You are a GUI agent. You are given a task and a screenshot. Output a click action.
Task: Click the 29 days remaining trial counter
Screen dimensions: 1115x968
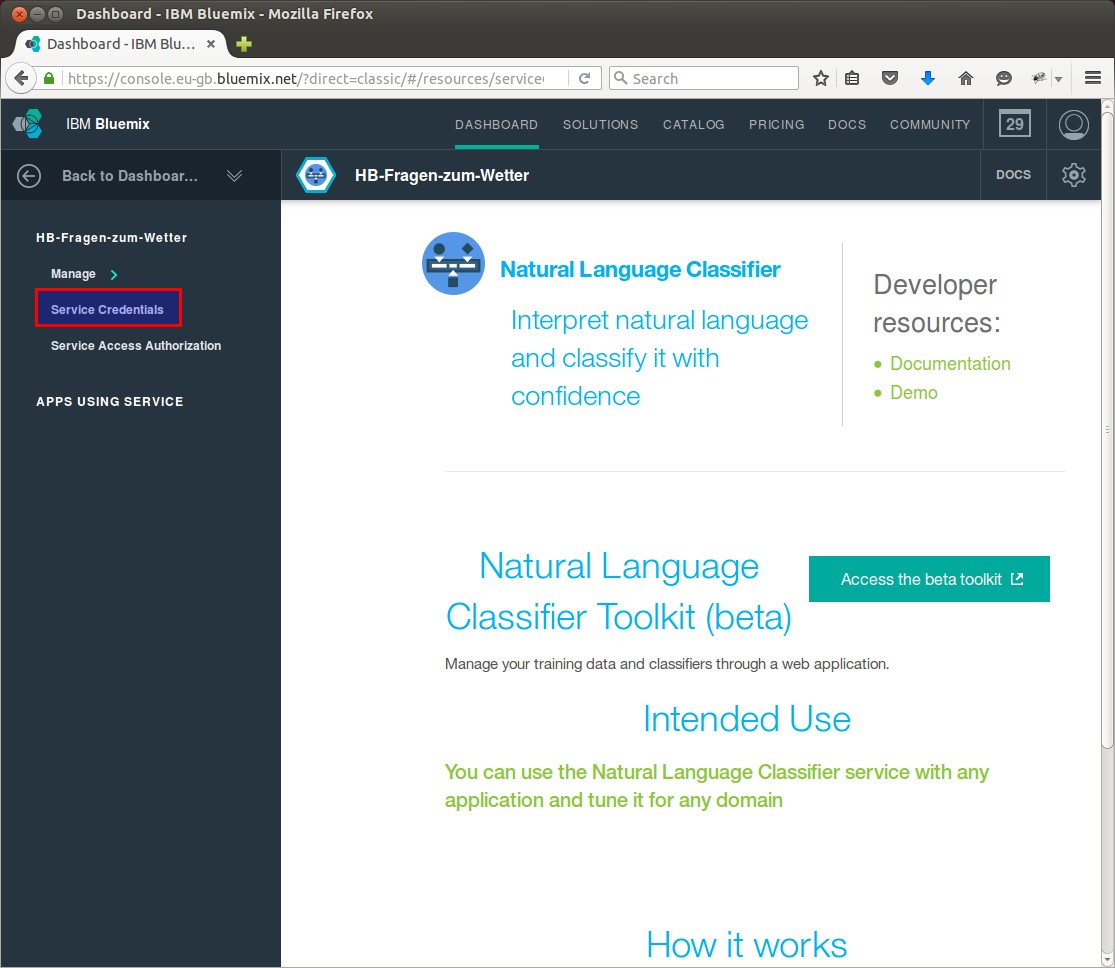1014,124
